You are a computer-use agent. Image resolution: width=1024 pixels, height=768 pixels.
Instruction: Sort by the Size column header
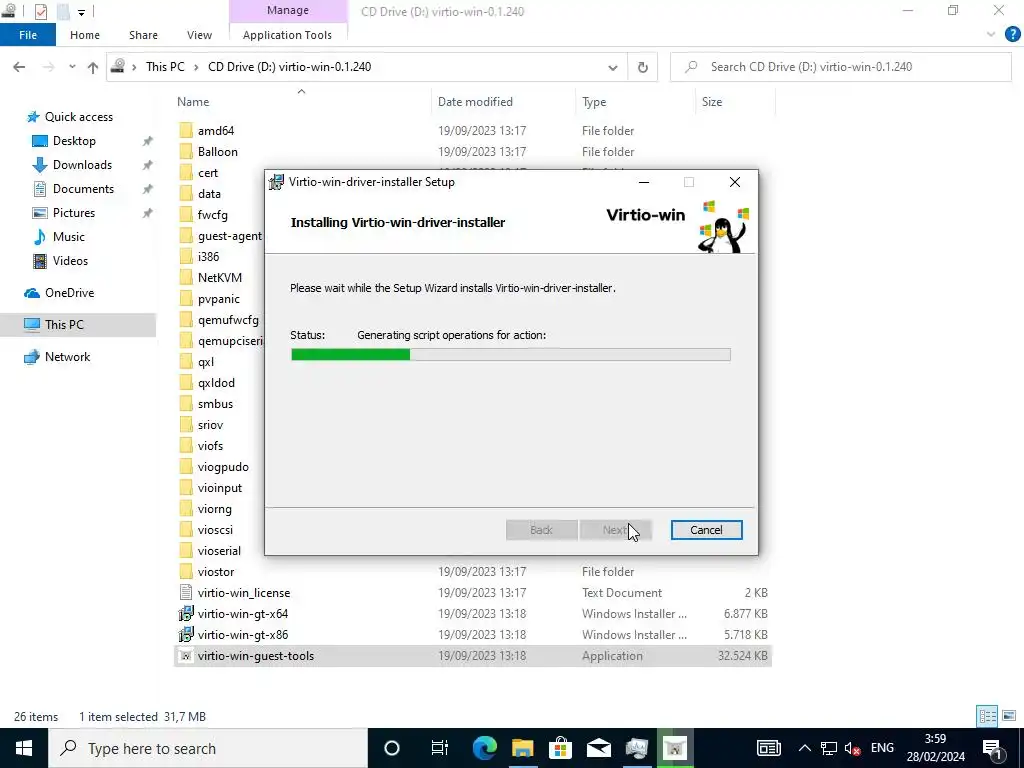[712, 102]
